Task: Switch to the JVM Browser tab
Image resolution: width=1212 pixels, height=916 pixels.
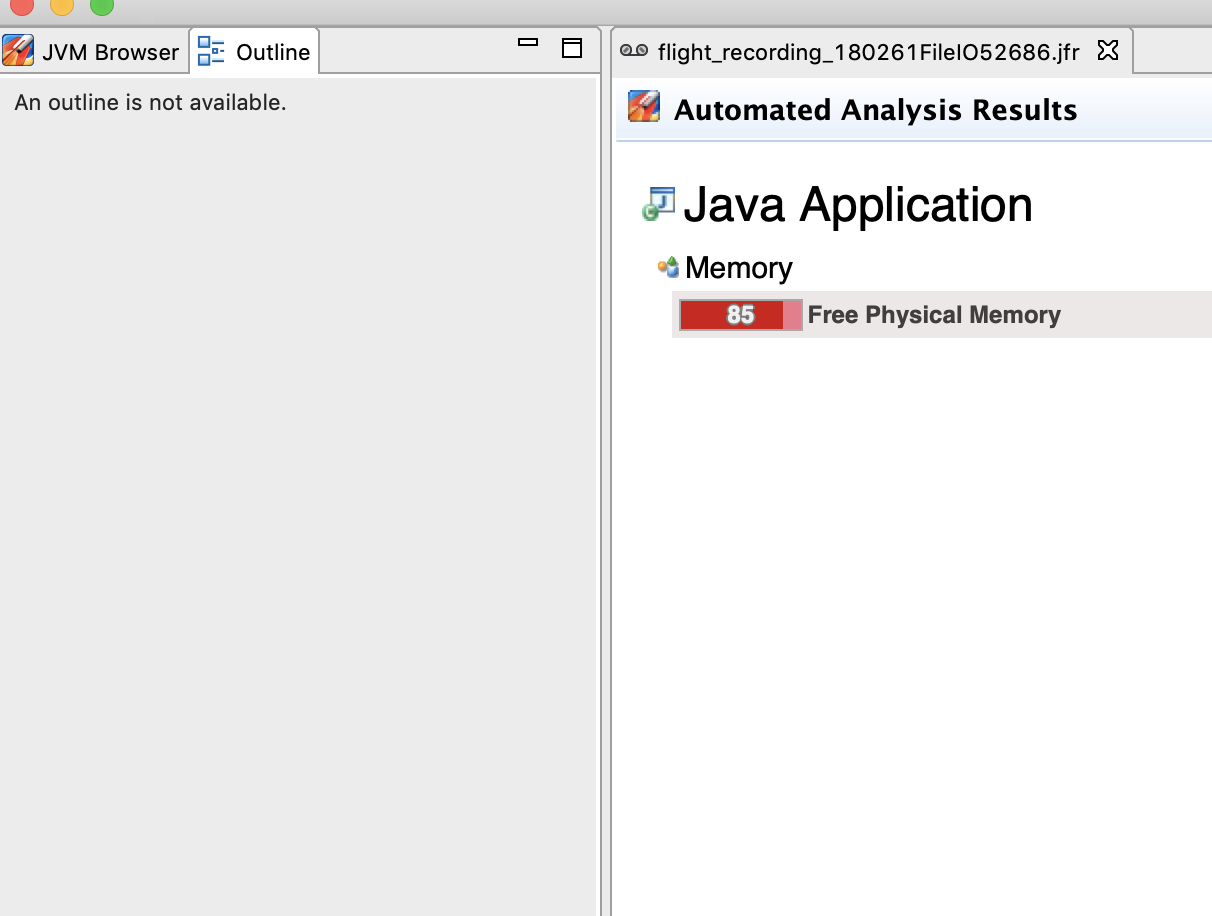Action: (110, 52)
